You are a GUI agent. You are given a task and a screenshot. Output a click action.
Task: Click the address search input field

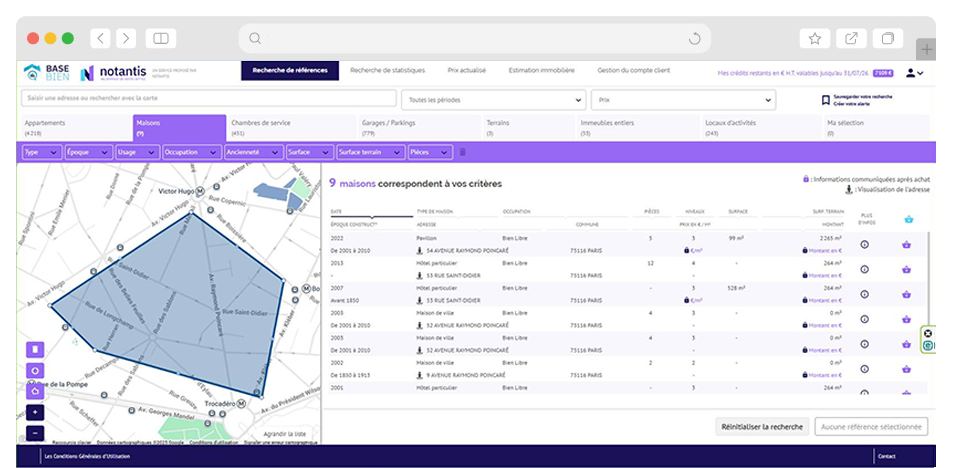[x=208, y=100]
